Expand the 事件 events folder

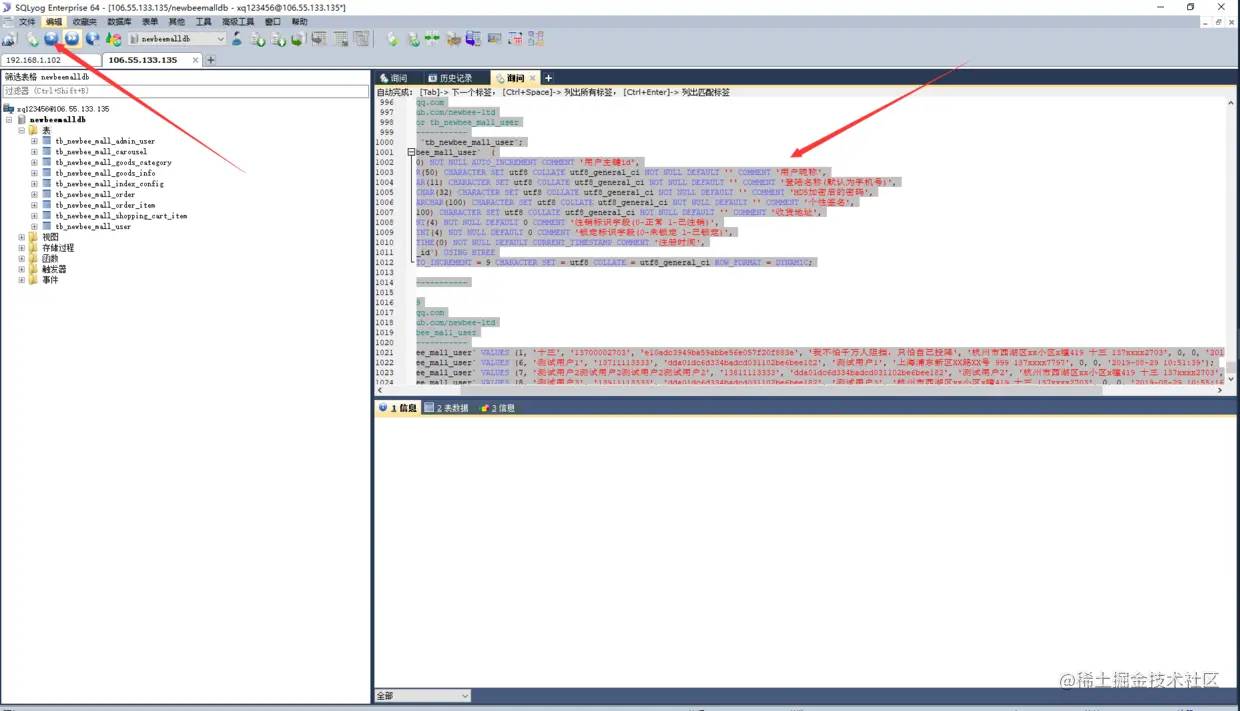[22, 280]
